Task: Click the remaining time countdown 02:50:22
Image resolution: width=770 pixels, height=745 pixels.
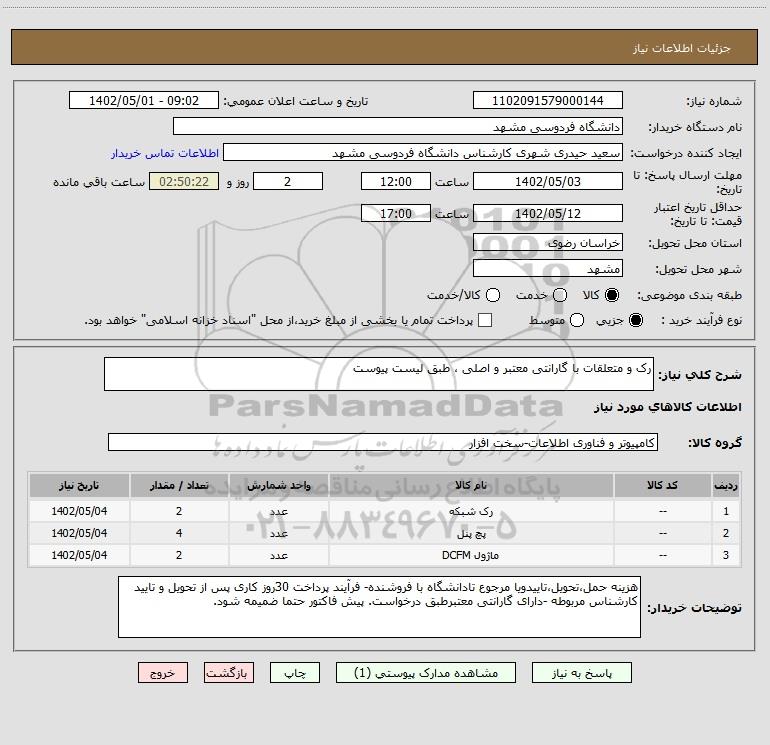Action: [184, 181]
